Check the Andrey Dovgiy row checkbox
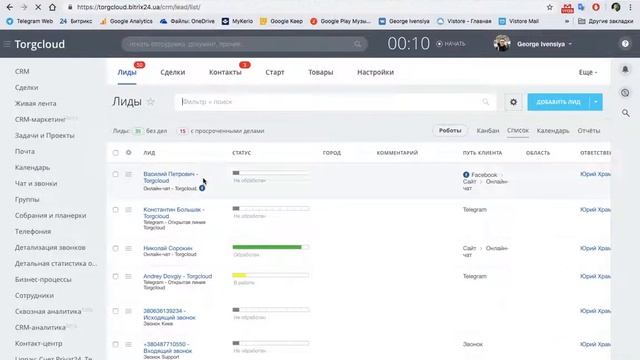 pyautogui.click(x=116, y=277)
